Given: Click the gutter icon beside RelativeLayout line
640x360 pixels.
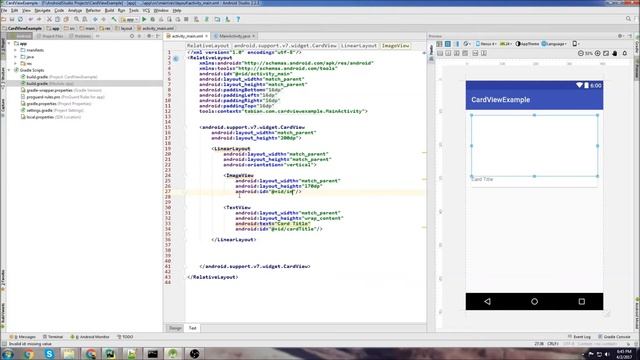Looking at the screenshot, I should [x=176, y=58].
